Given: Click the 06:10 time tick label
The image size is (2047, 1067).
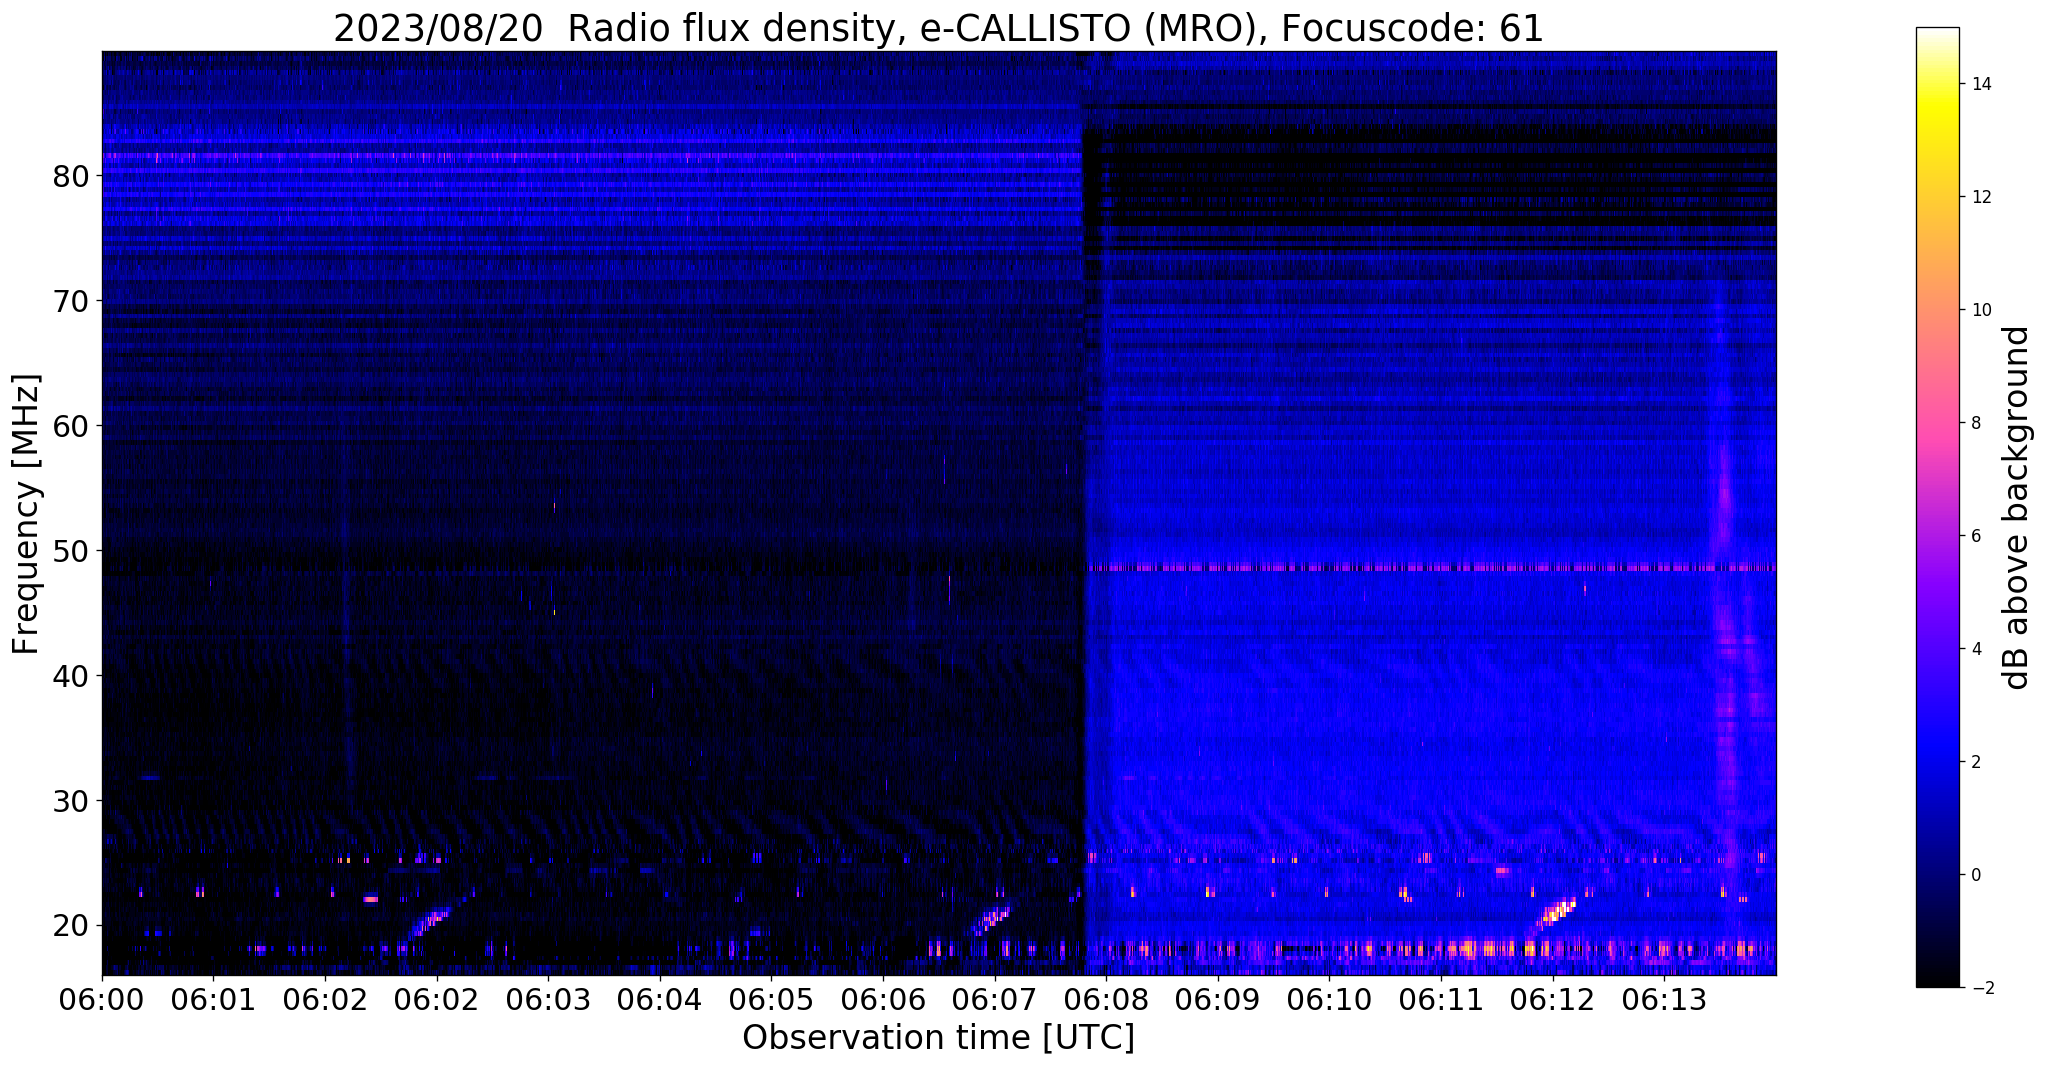Looking at the screenshot, I should 1328,1000.
